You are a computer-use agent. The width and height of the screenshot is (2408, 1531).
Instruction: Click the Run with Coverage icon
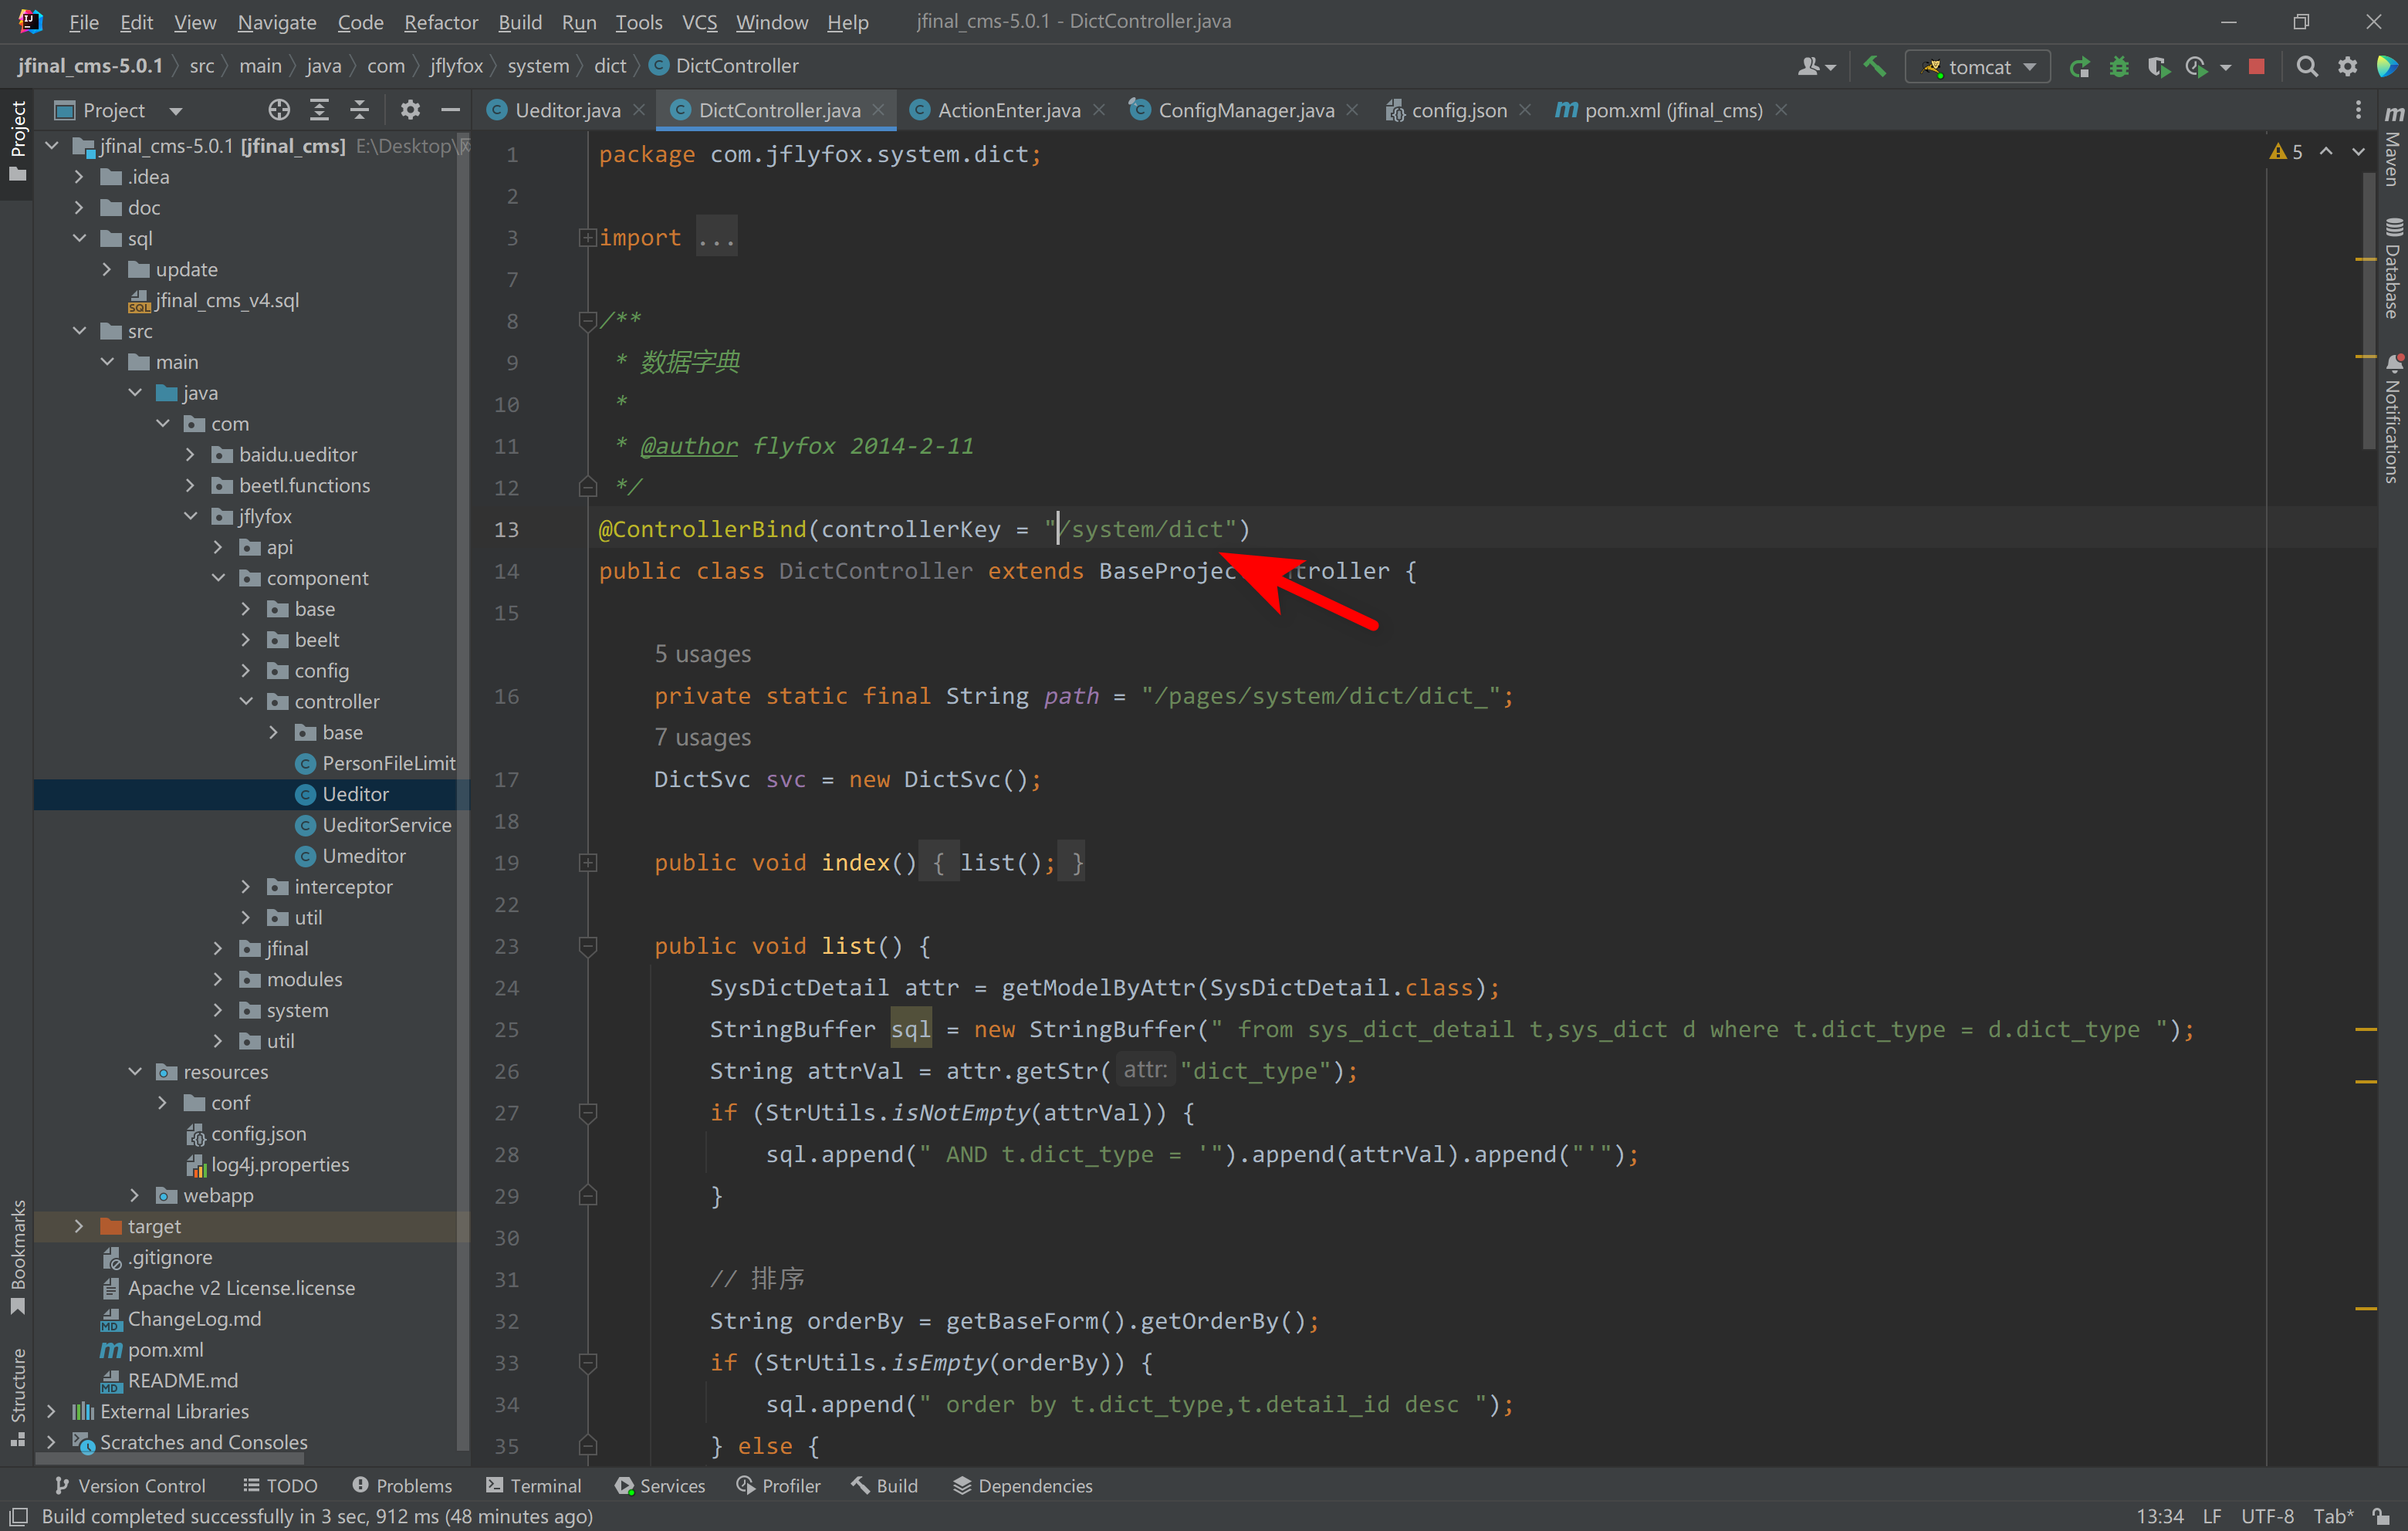(x=2157, y=66)
